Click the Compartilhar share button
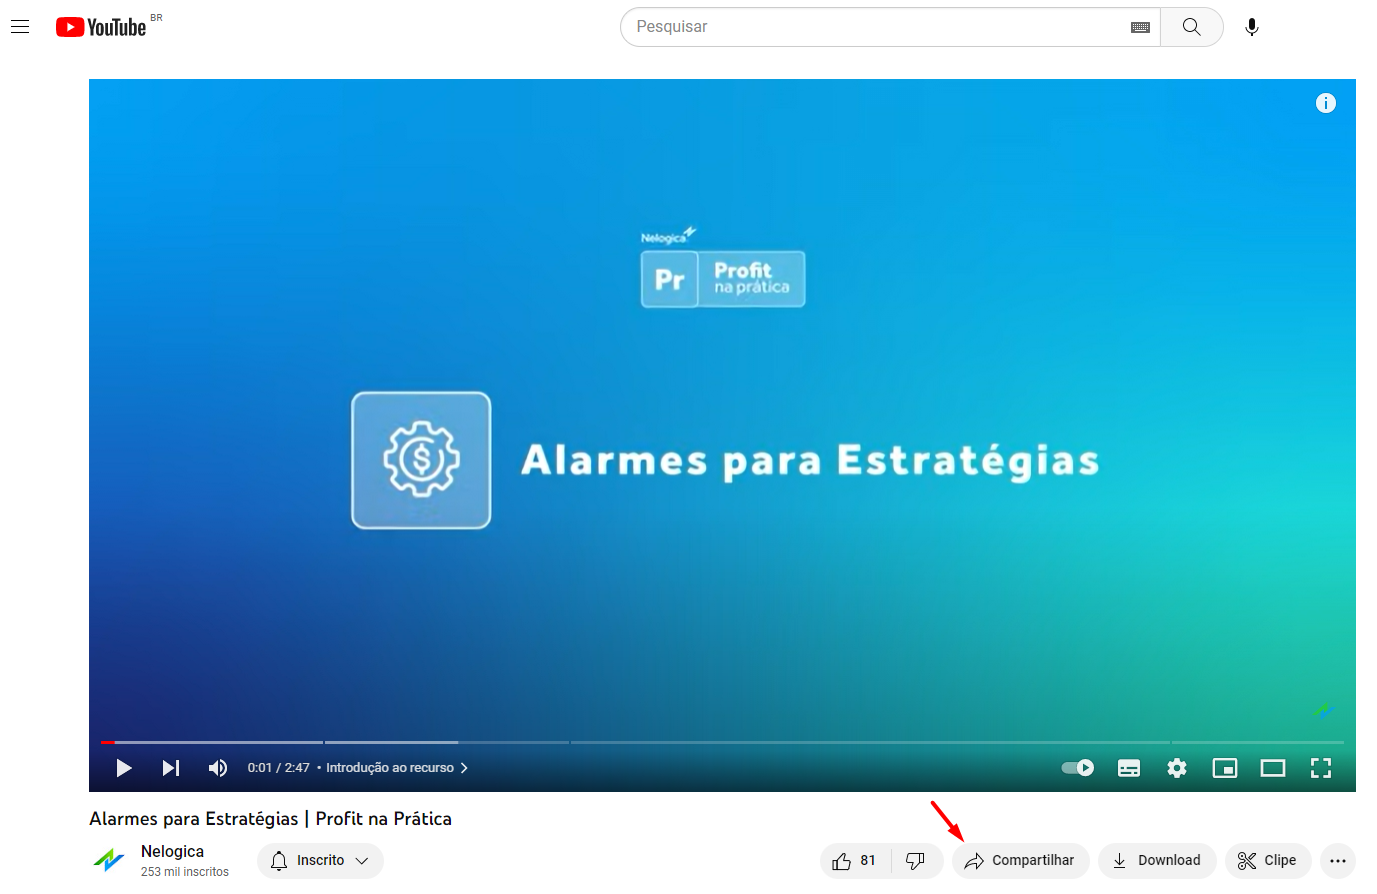The height and width of the screenshot is (894, 1377). 1020,860
